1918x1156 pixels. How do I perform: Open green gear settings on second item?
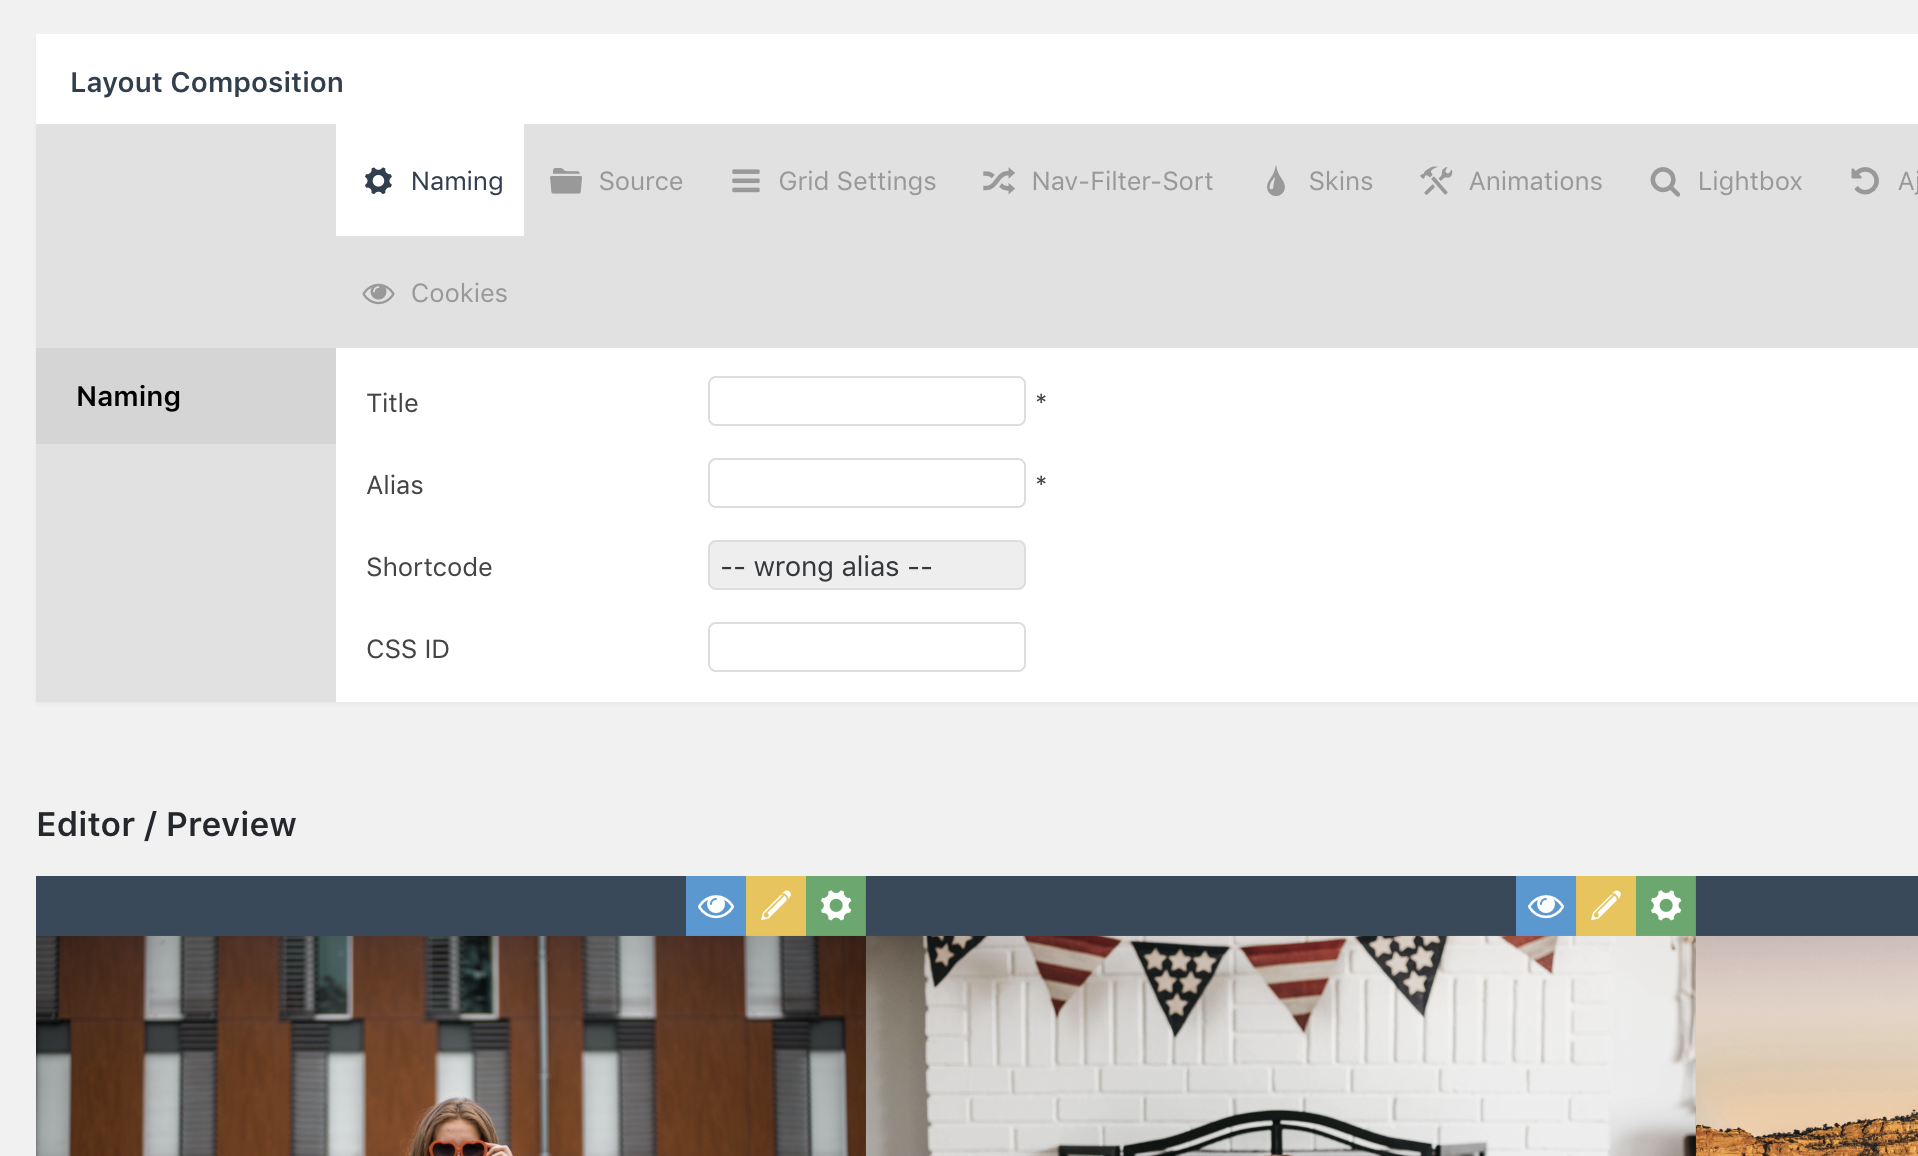click(1666, 906)
